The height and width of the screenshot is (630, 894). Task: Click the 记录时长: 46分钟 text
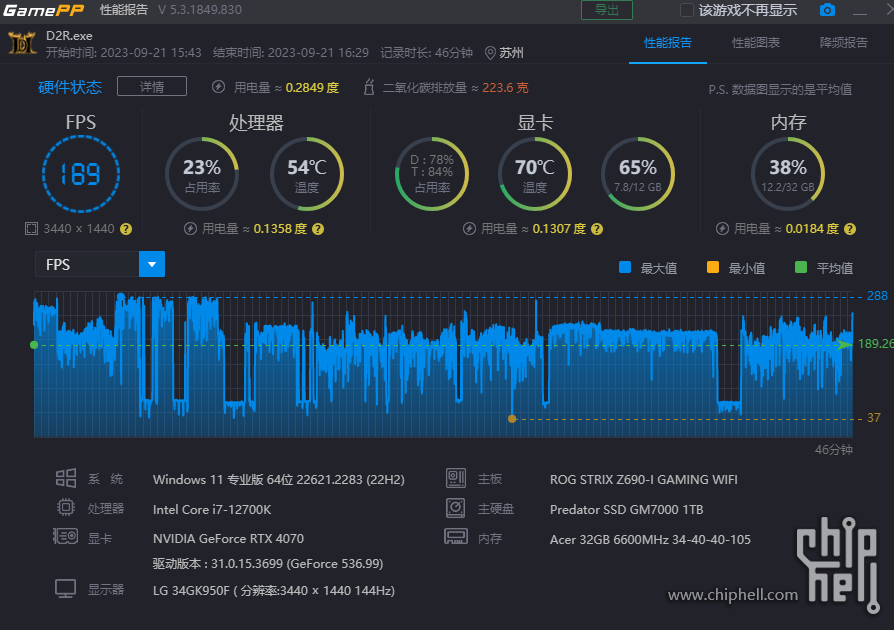426,53
